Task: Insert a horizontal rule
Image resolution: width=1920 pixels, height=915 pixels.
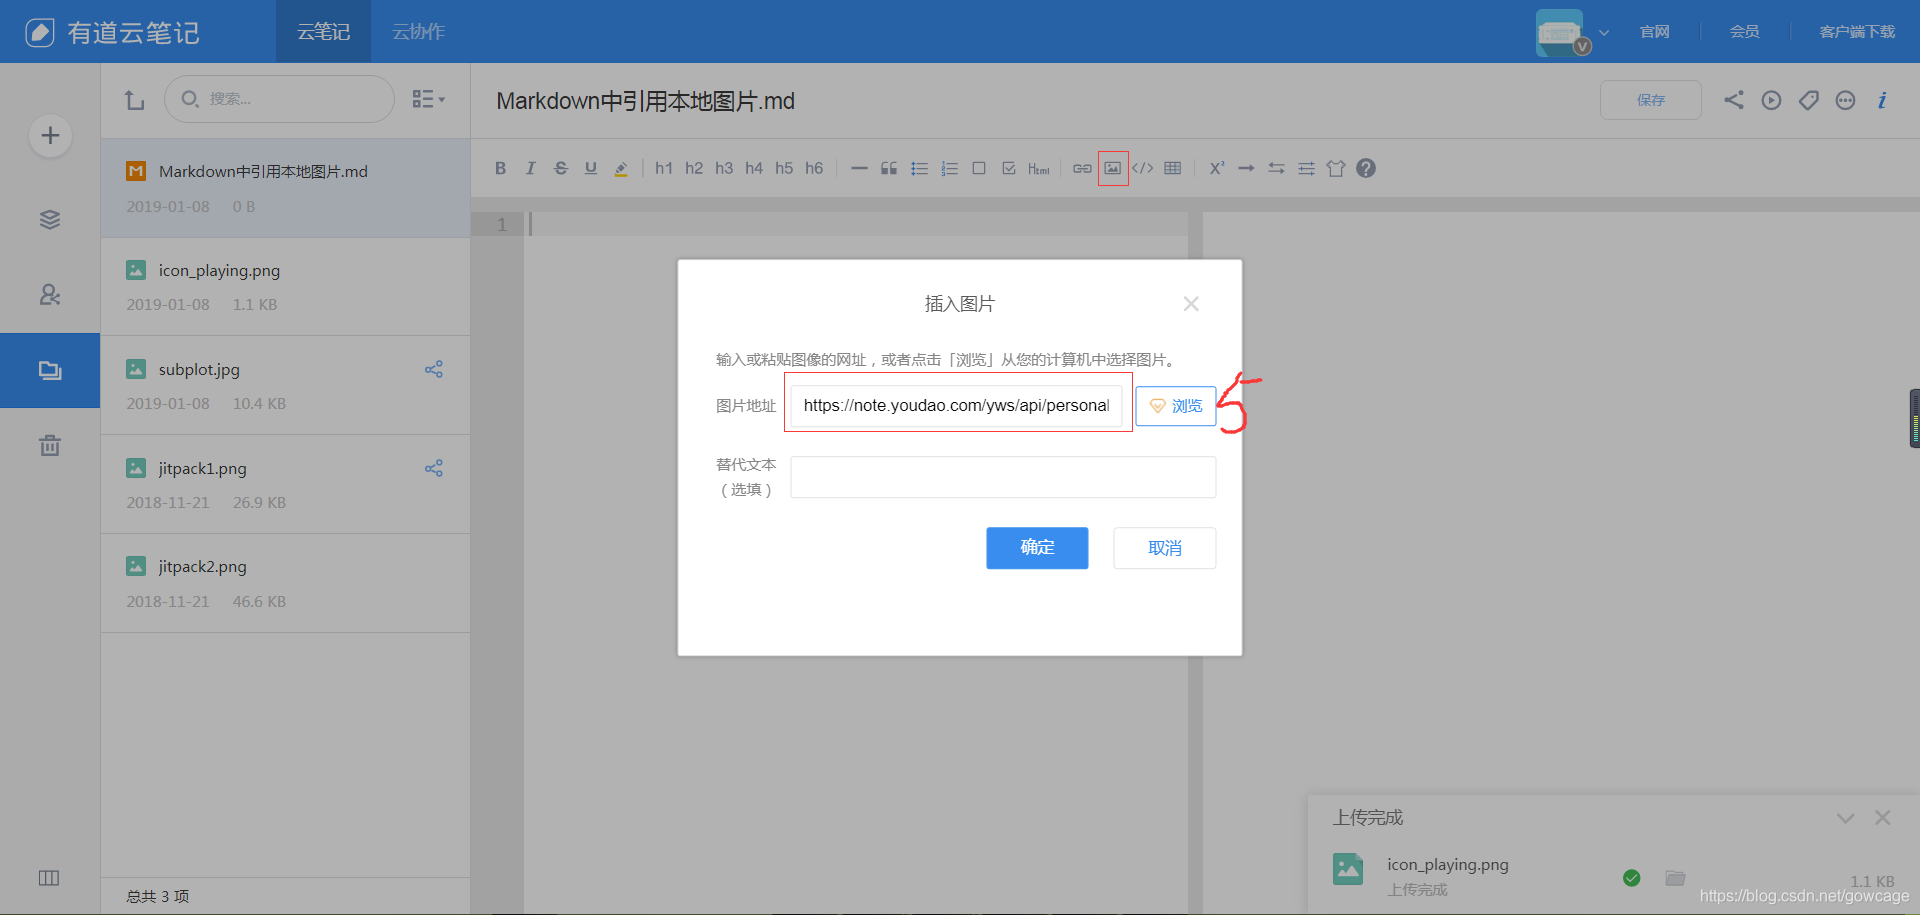Action: point(859,168)
